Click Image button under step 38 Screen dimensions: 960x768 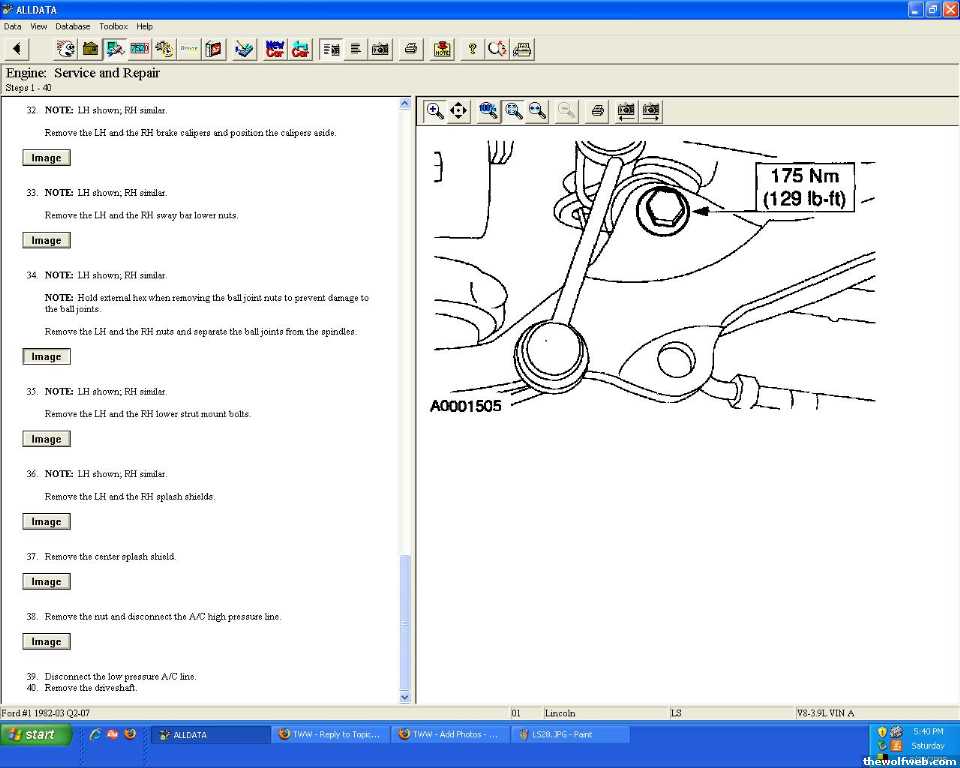46,642
